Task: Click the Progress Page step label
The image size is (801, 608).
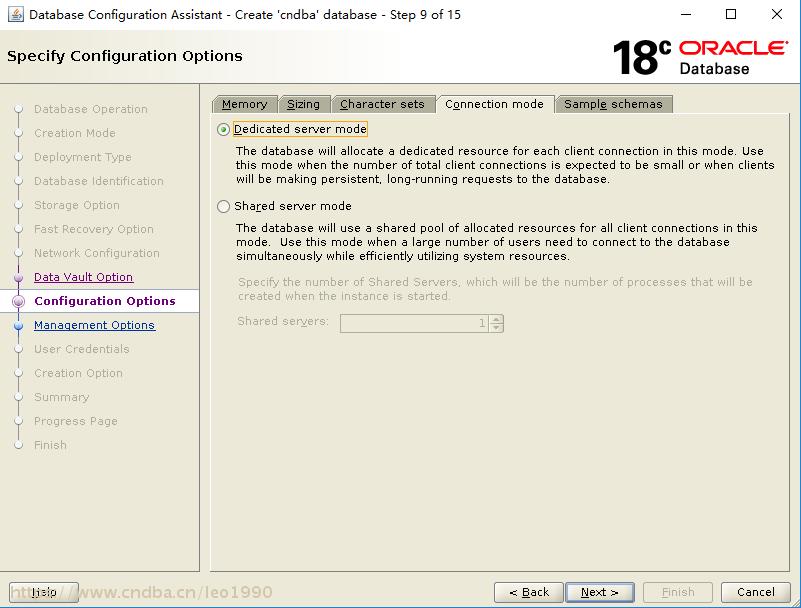Action: click(x=76, y=421)
